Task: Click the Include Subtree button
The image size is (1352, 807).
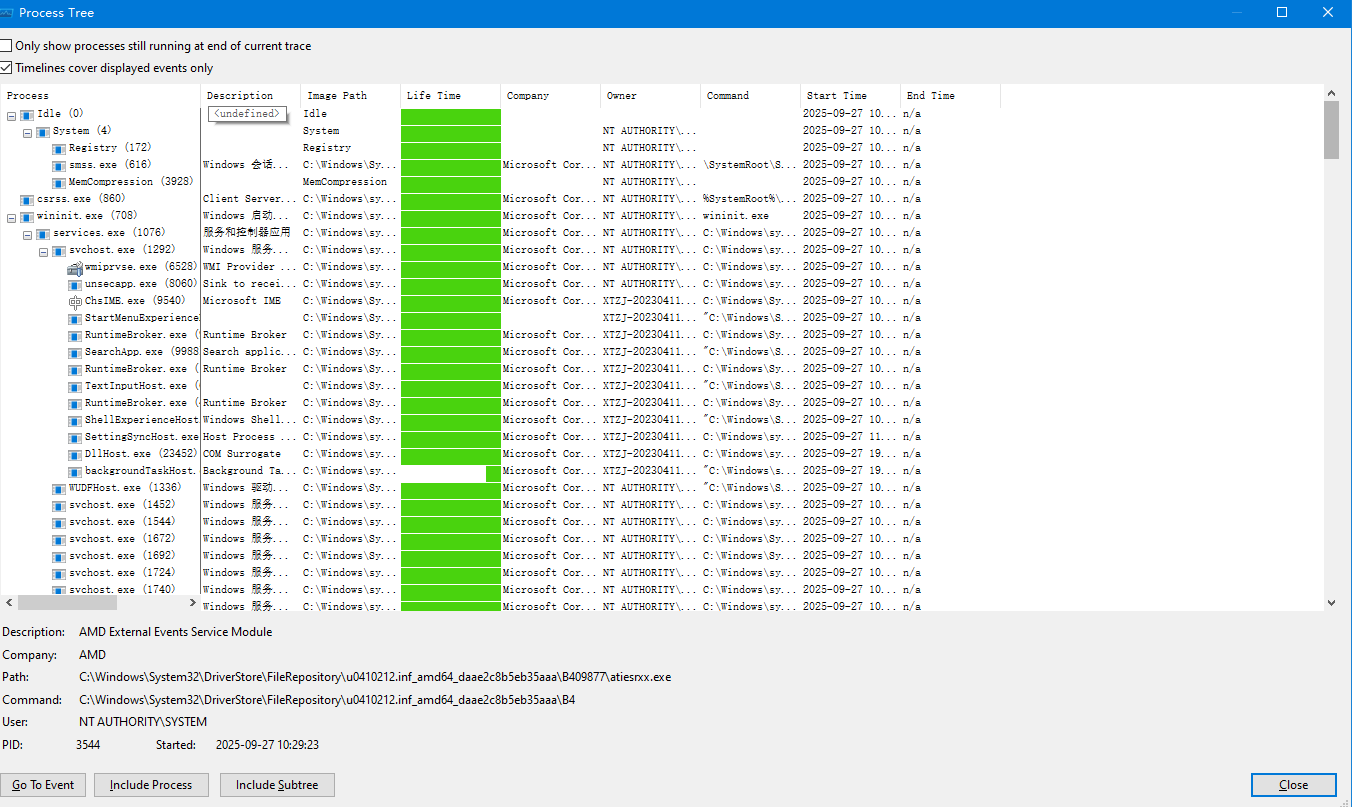Action: click(277, 785)
